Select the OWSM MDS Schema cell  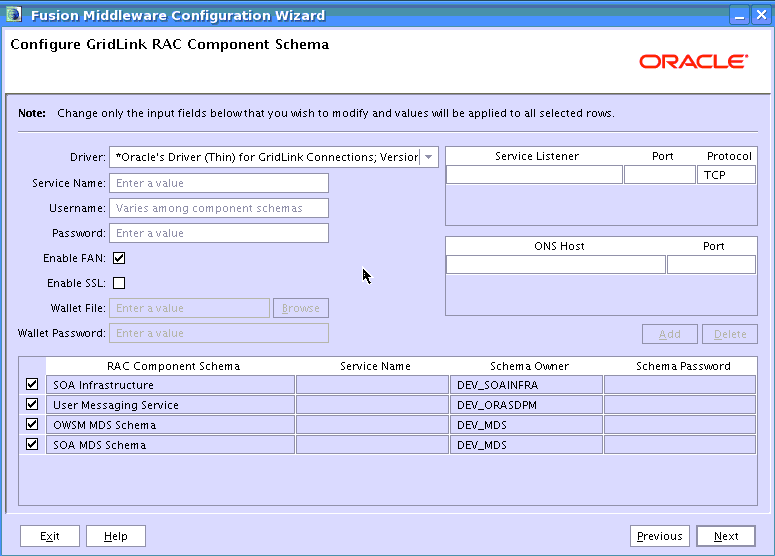(171, 425)
